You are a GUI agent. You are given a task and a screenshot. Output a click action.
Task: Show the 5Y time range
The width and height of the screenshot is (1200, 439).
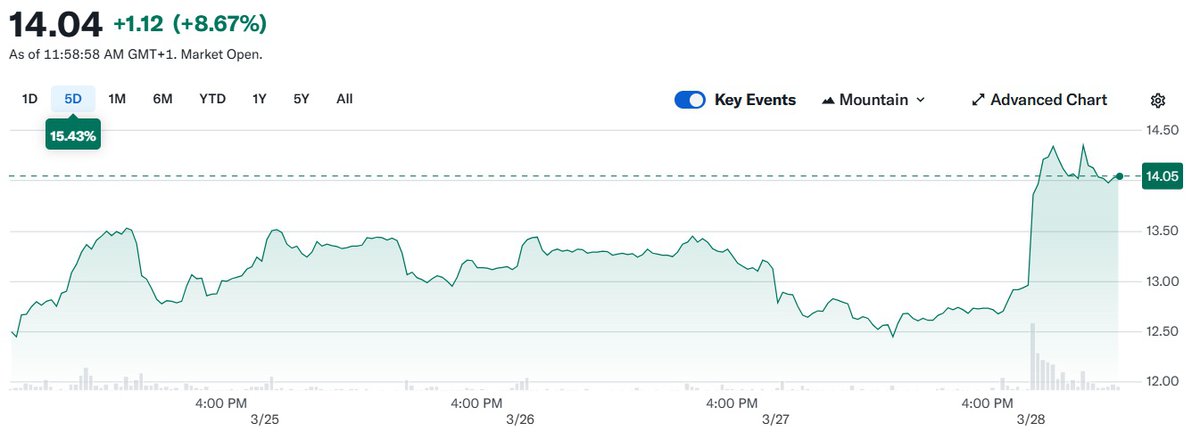pos(301,99)
